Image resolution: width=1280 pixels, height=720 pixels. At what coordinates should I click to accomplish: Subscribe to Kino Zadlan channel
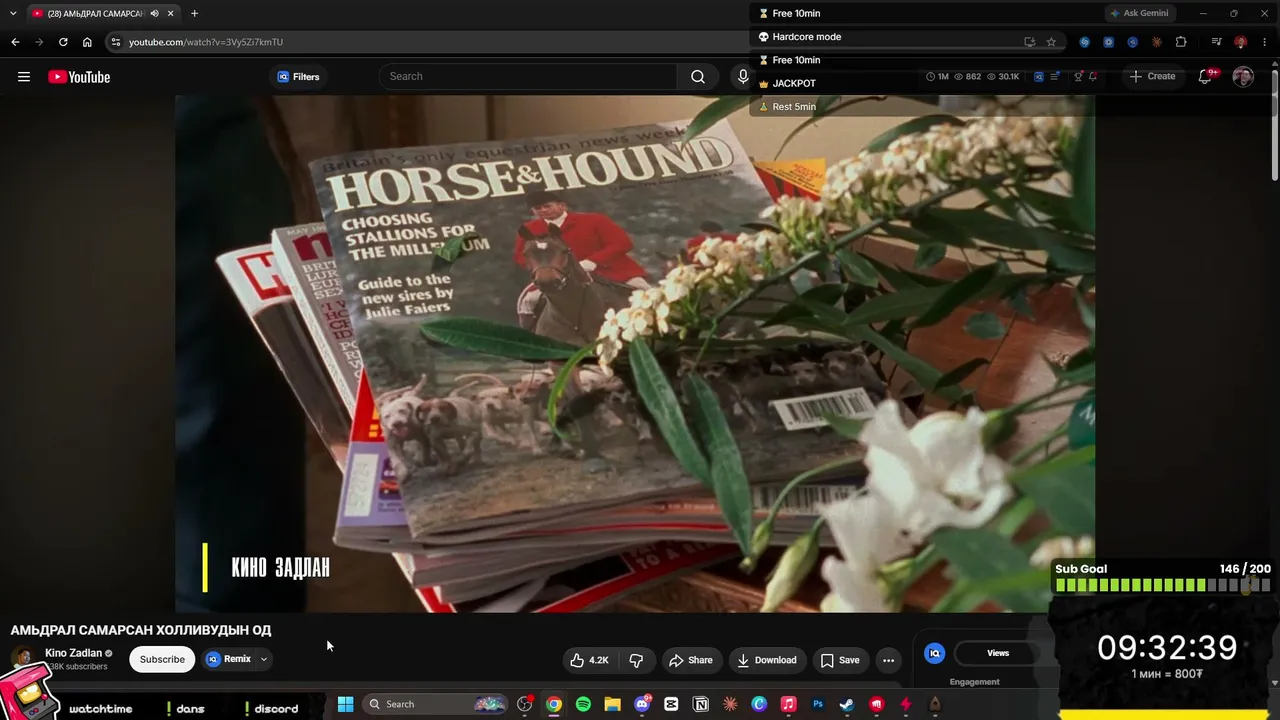tap(162, 659)
